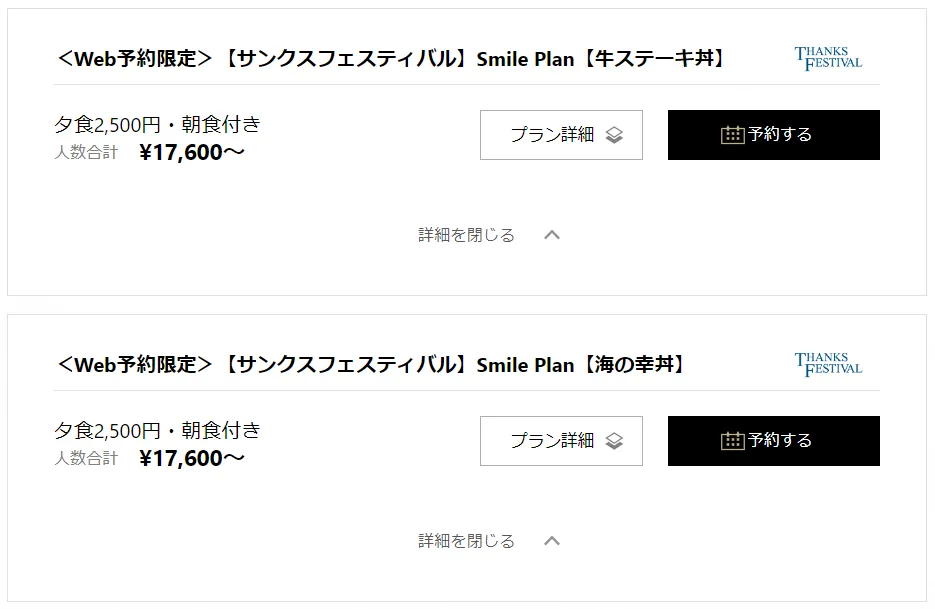
Task: Click 詳細を閉じる text under 海の幸丼 plan
Action: pyautogui.click(x=466, y=541)
